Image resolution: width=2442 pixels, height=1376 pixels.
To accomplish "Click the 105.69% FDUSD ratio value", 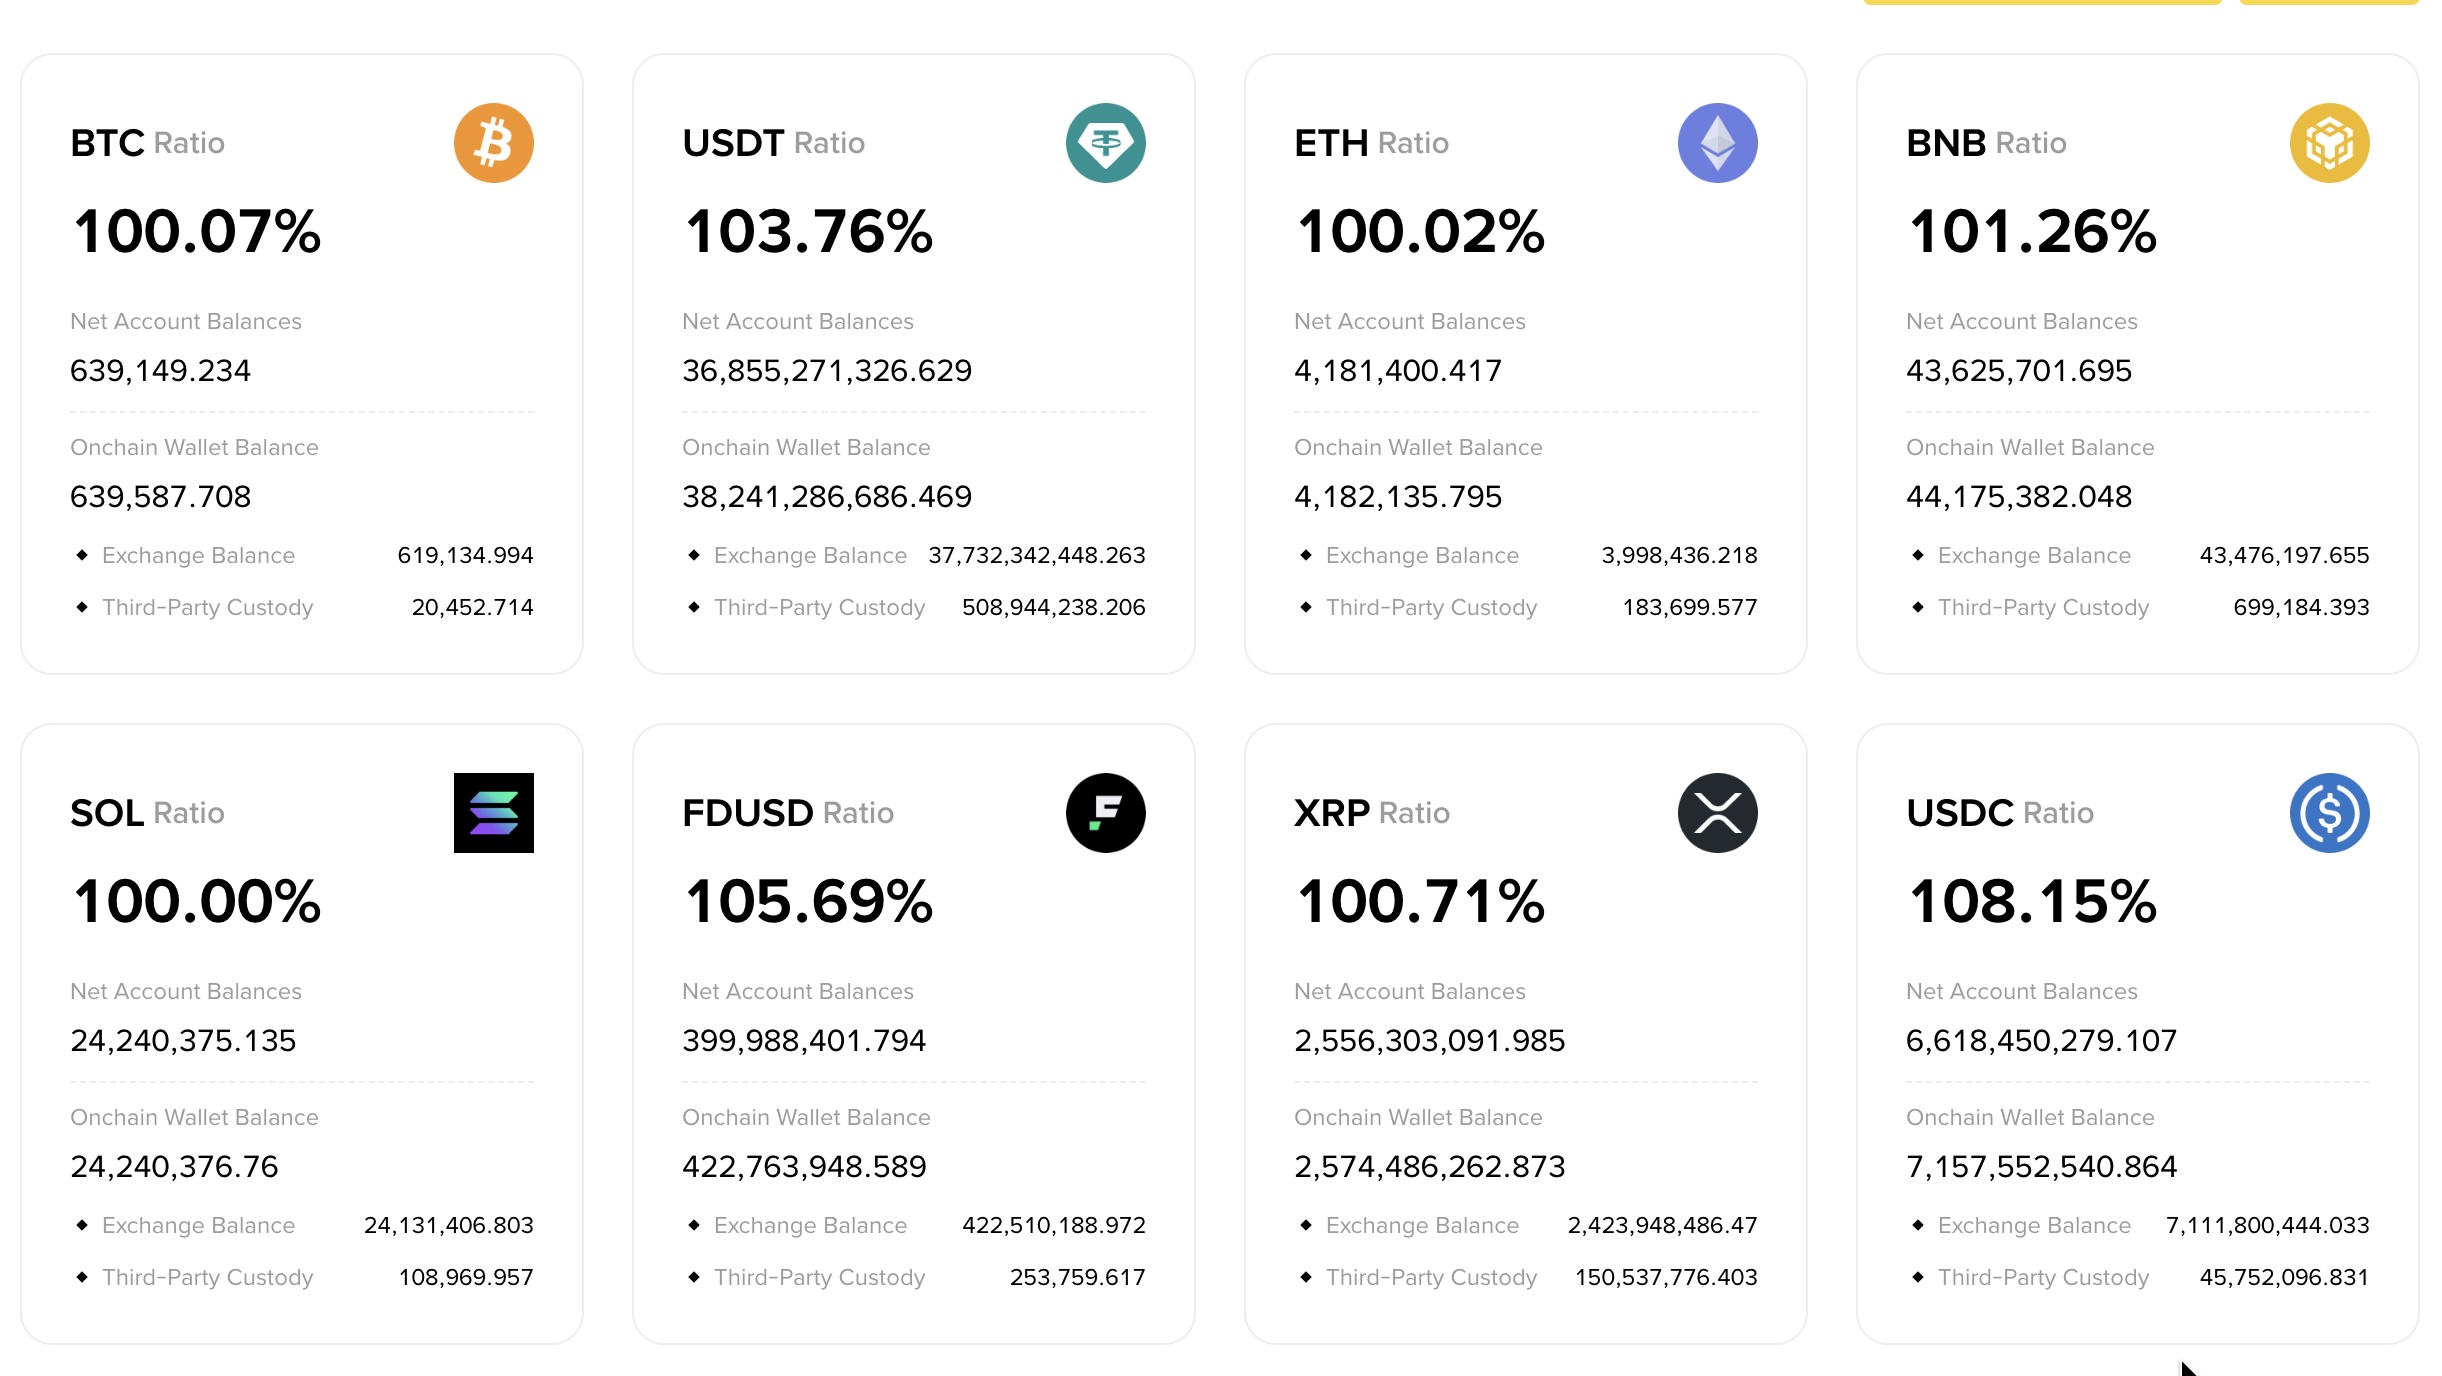I will point(808,901).
